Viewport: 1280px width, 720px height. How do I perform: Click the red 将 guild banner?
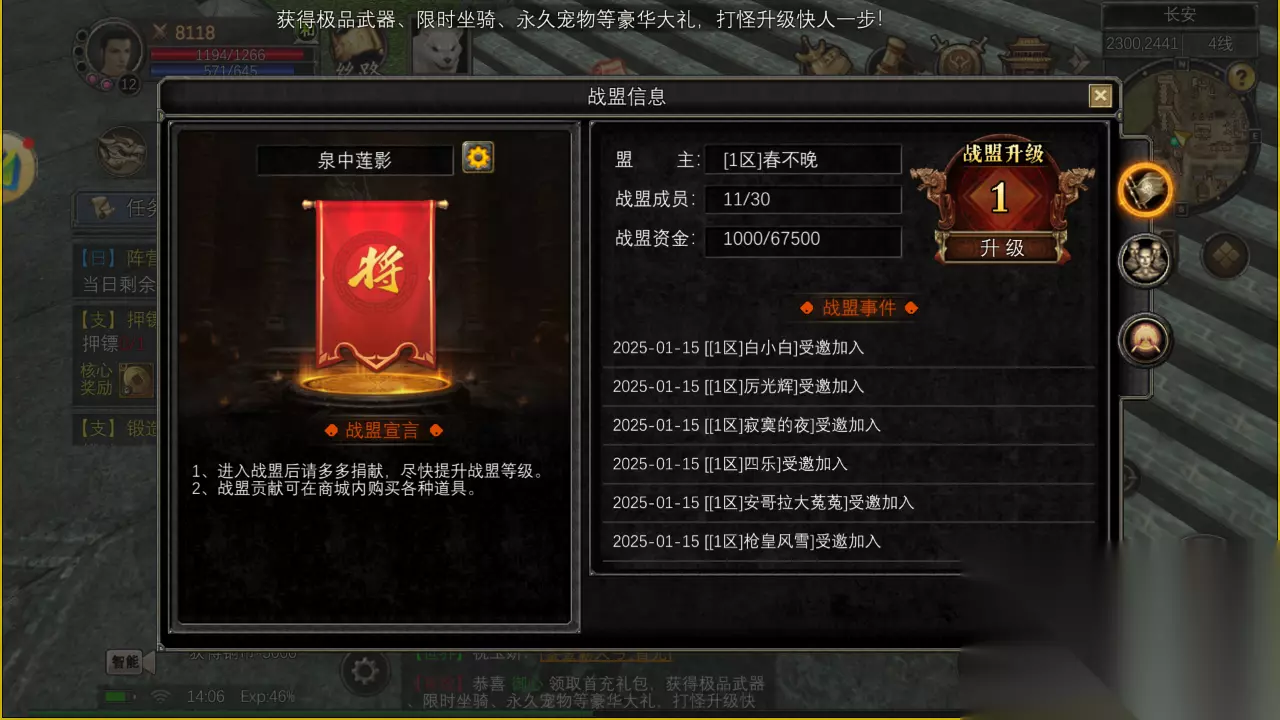(x=375, y=285)
